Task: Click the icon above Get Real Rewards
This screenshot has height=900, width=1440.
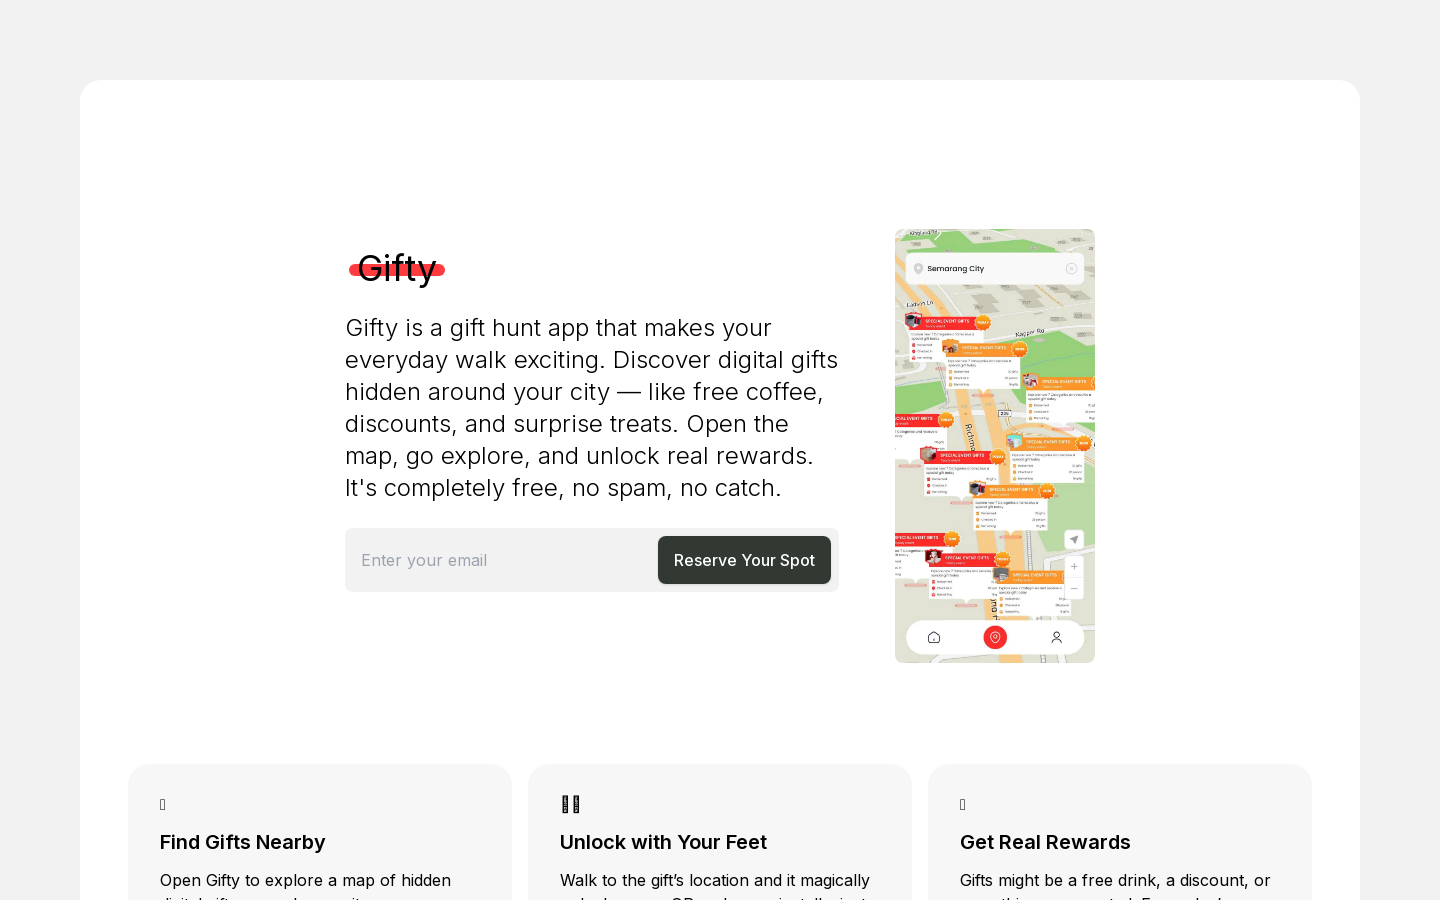Action: point(963,805)
